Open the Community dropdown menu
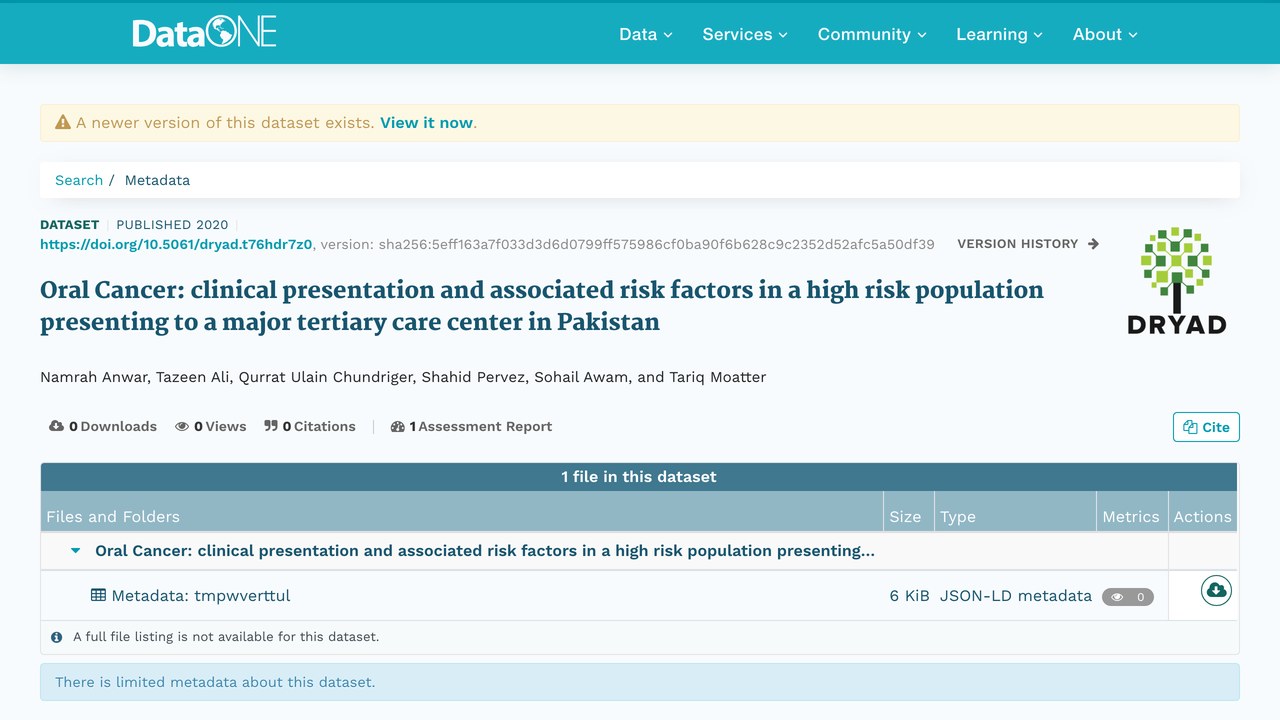The height and width of the screenshot is (720, 1280). pos(872,34)
